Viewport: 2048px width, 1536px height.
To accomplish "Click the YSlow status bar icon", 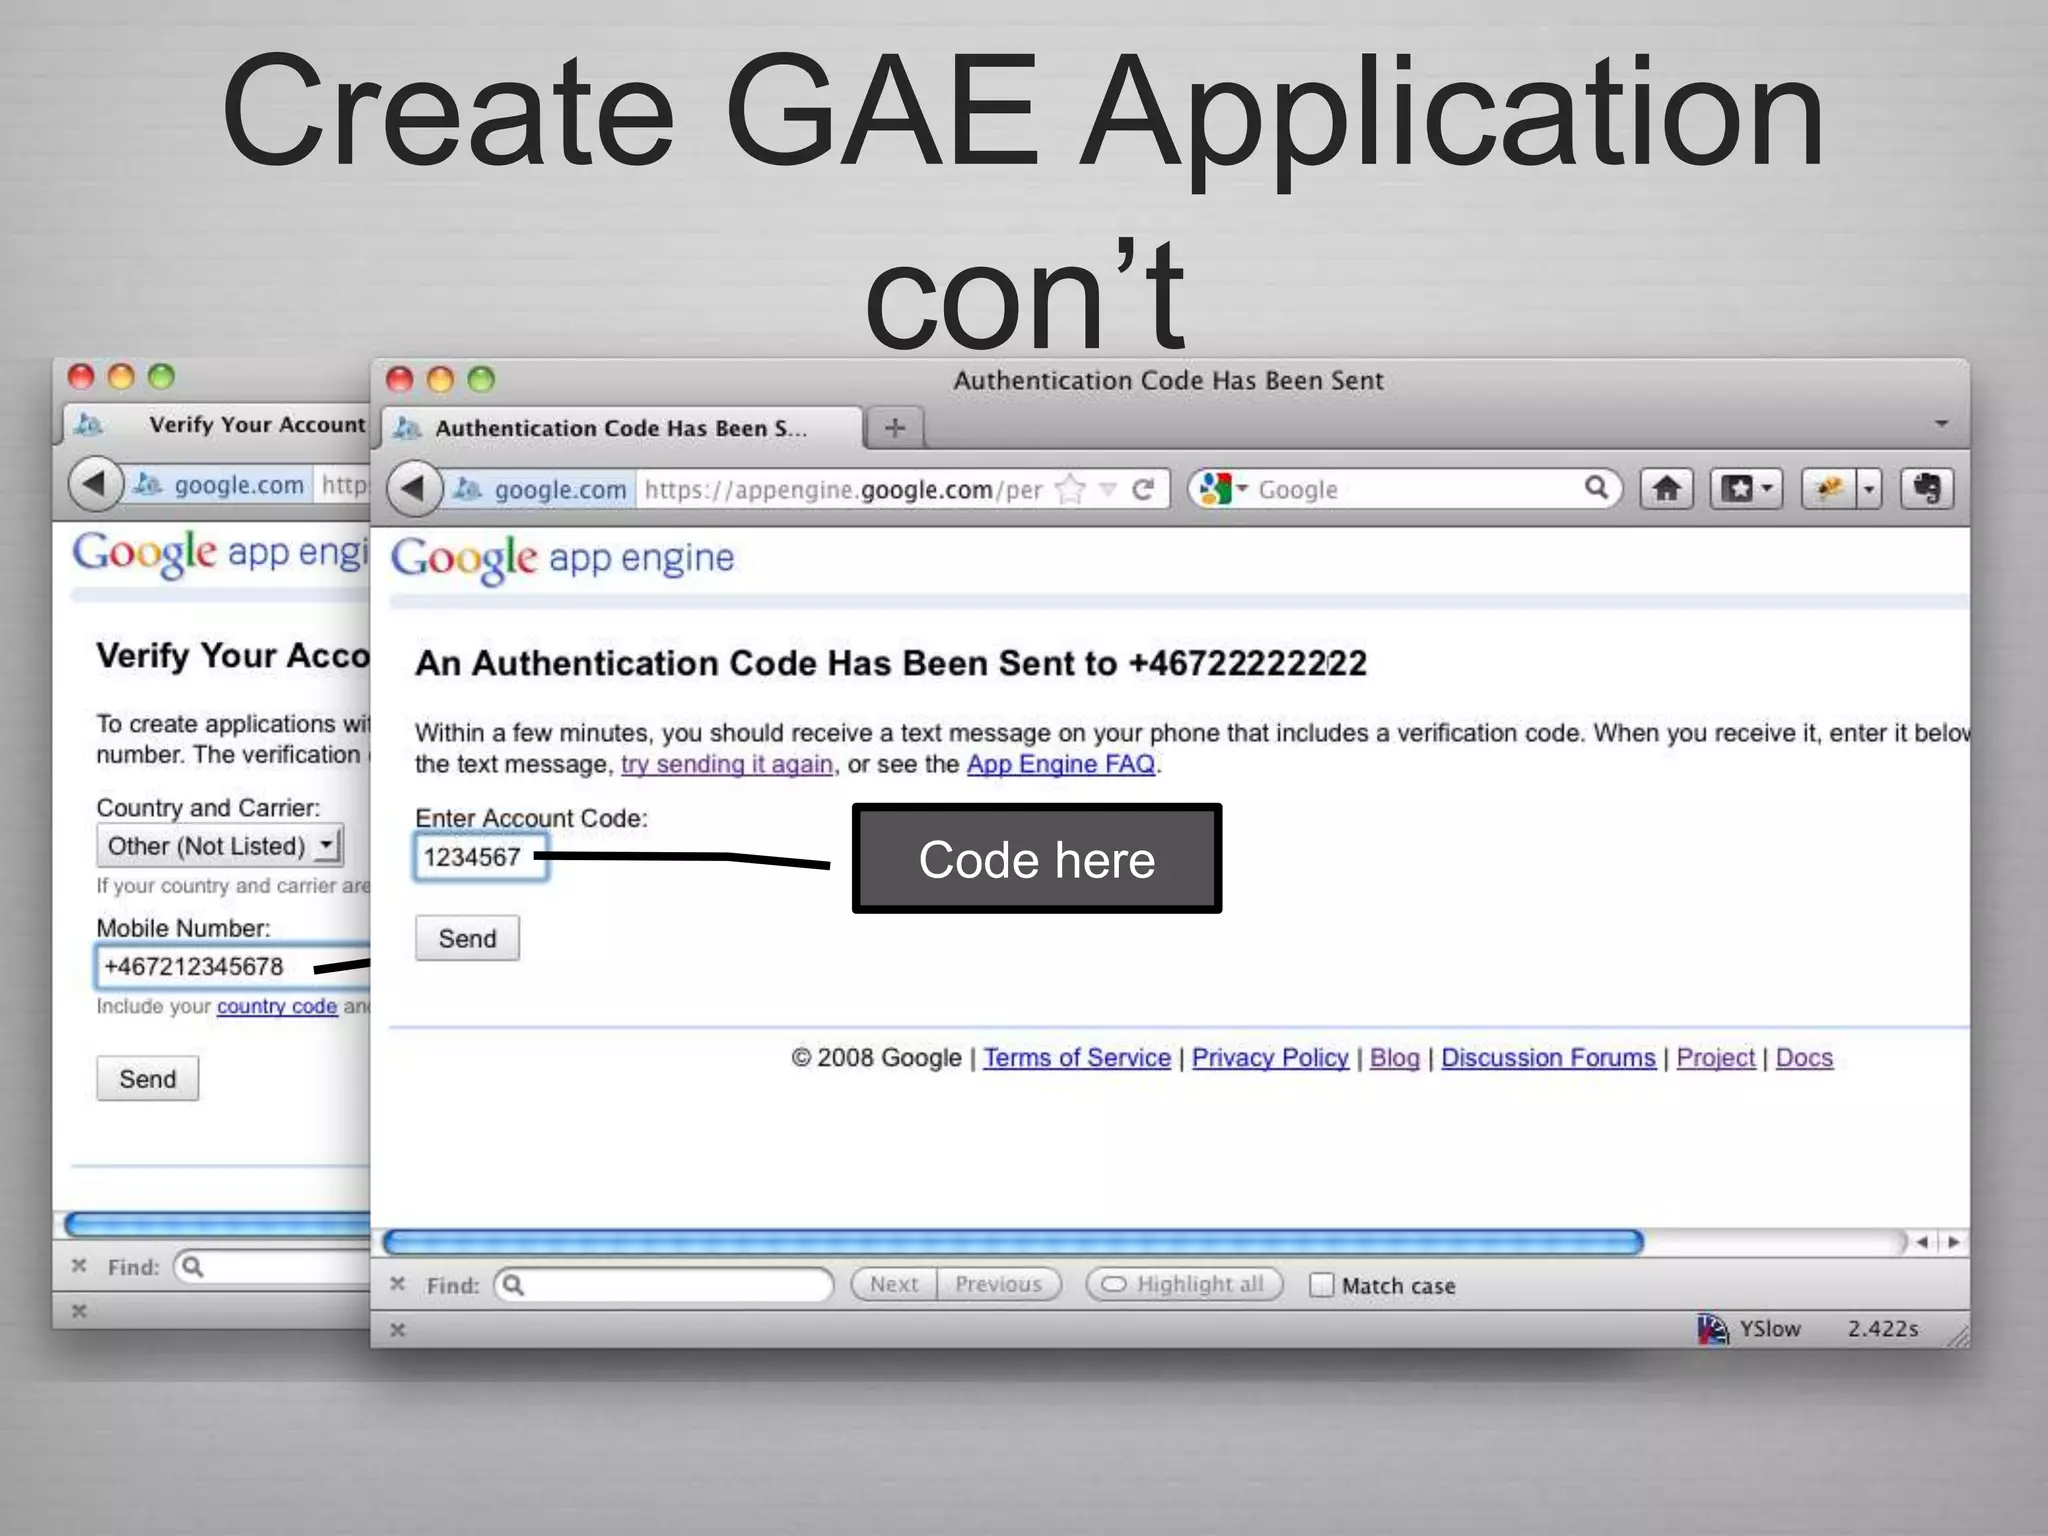I will 1712,1329.
